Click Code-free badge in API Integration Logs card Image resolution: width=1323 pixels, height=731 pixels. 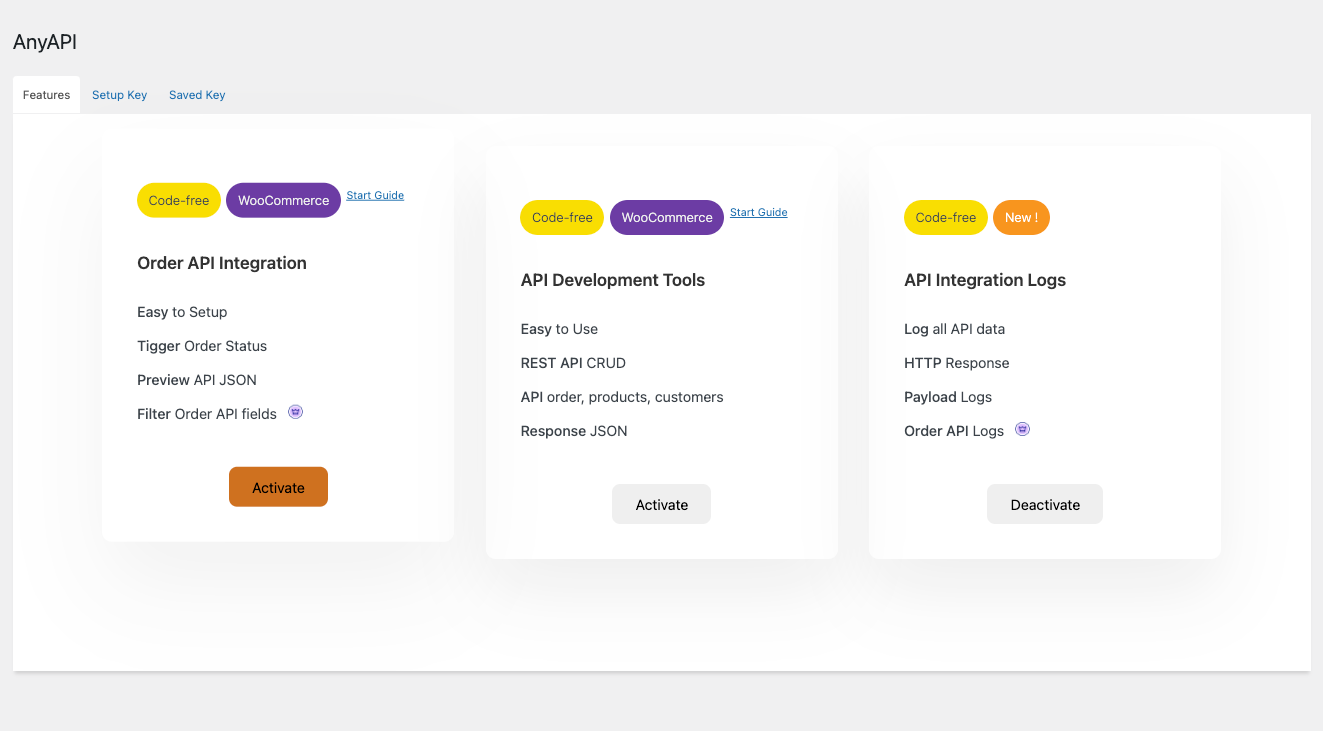coord(945,217)
